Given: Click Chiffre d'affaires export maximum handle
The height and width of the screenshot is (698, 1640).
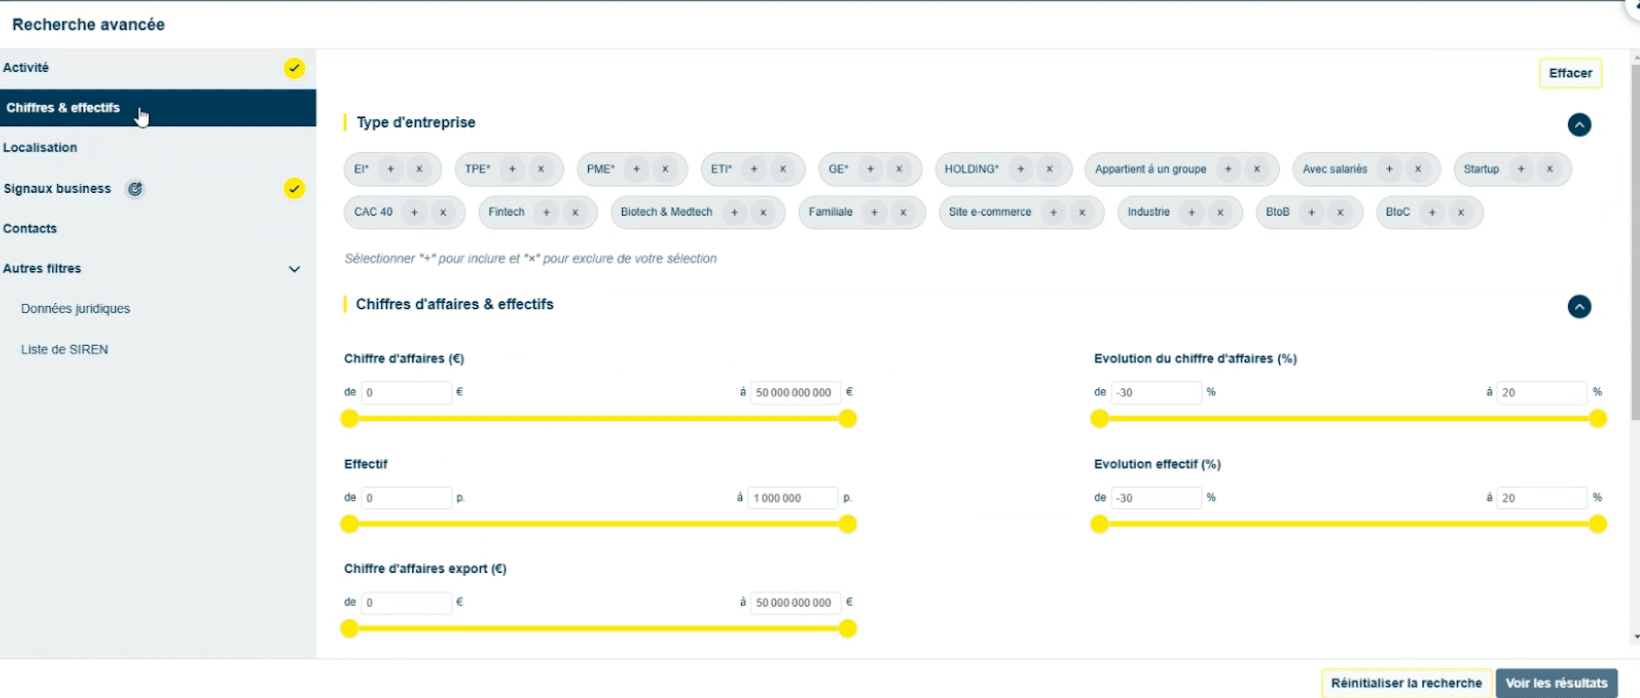Looking at the screenshot, I should click(x=848, y=629).
